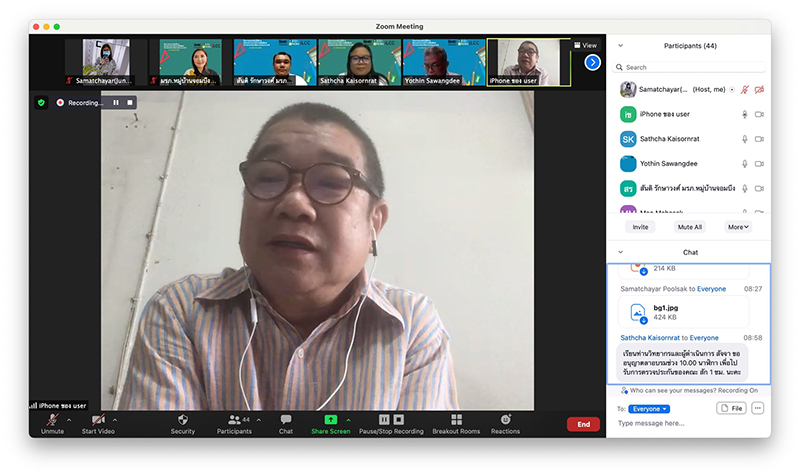This screenshot has height=476, width=800.
Task: Open the To: Everyone recipient dropdown
Action: (649, 409)
